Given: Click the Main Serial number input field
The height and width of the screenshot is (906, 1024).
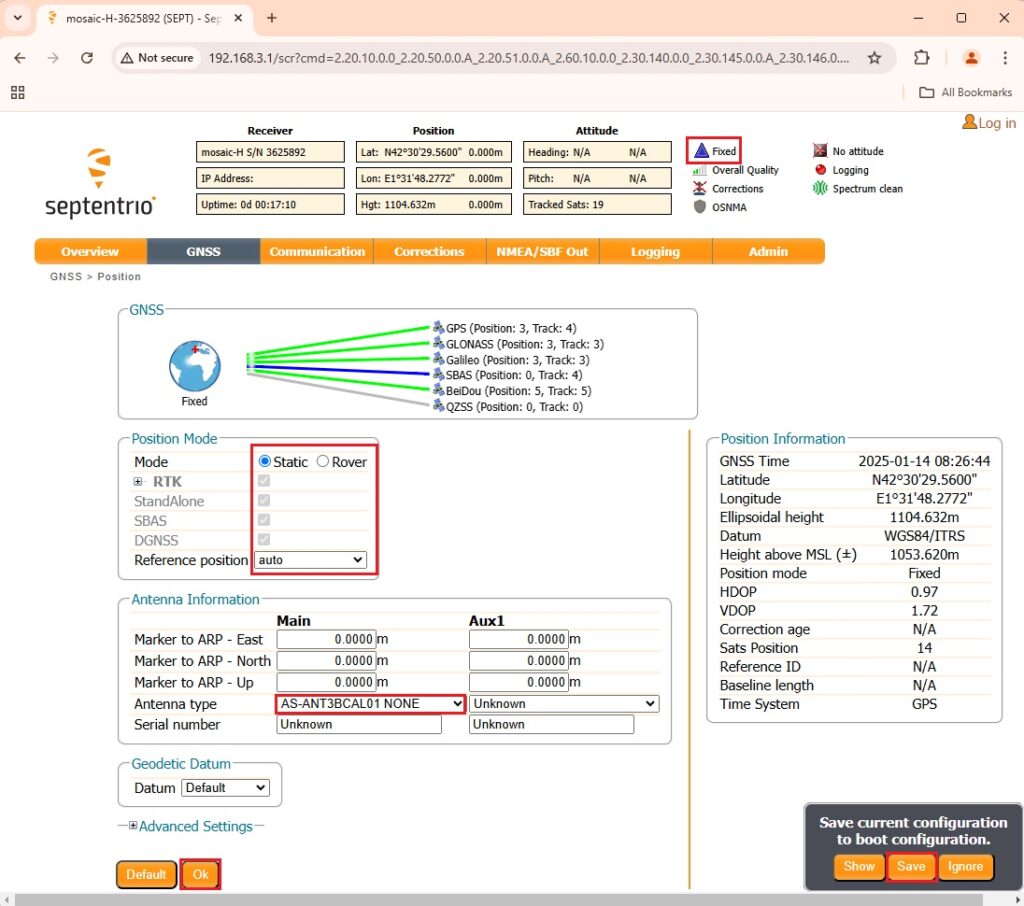Looking at the screenshot, I should (x=358, y=724).
